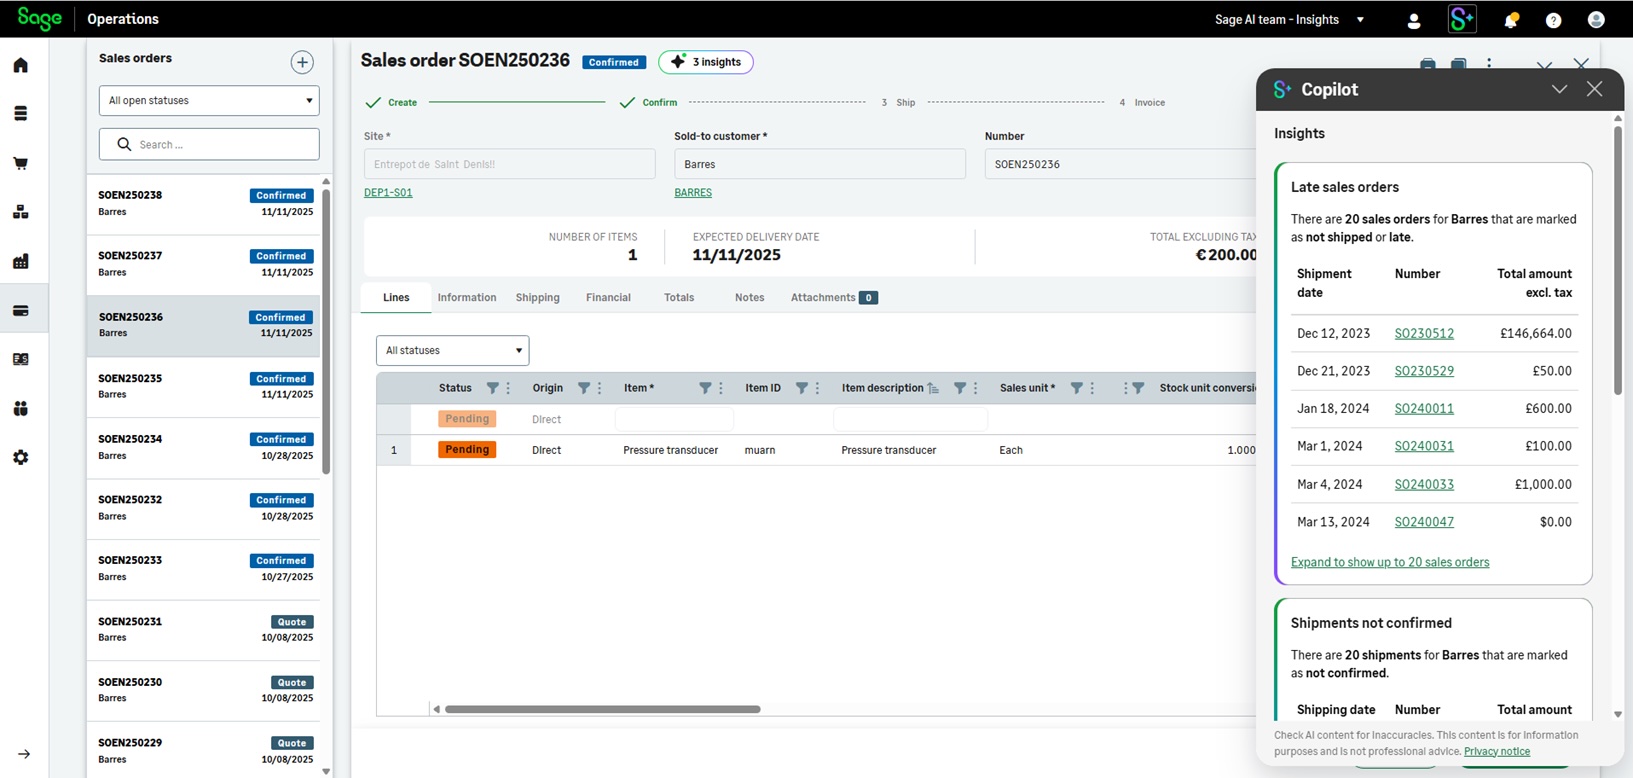The height and width of the screenshot is (778, 1633).
Task: Open the Item ID column filter
Action: click(801, 388)
